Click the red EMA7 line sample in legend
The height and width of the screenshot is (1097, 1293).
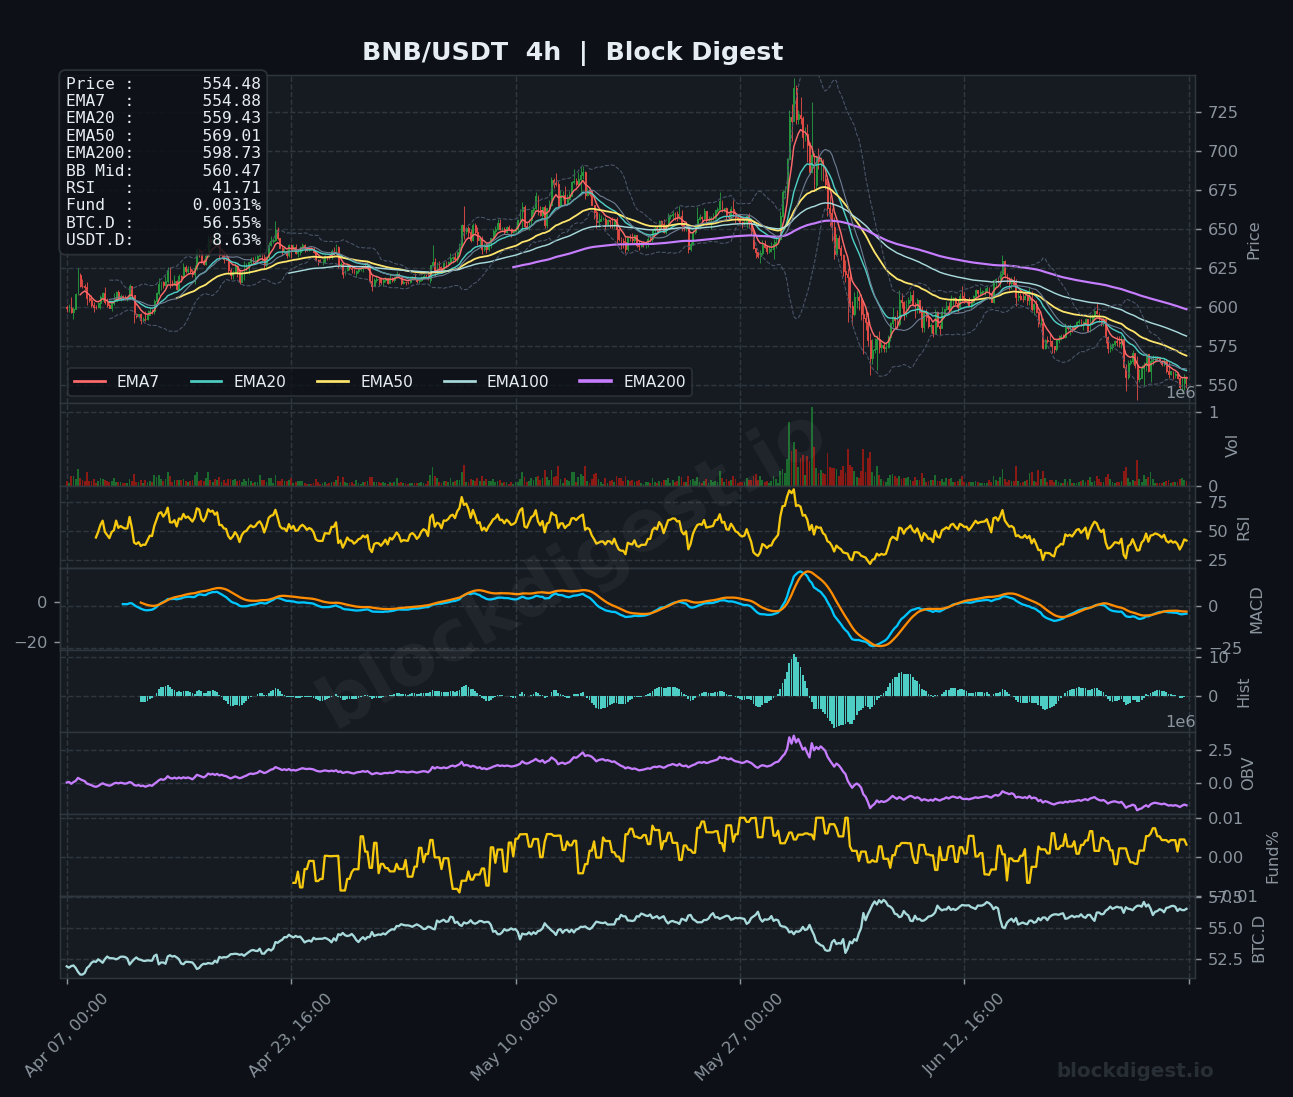click(x=90, y=382)
